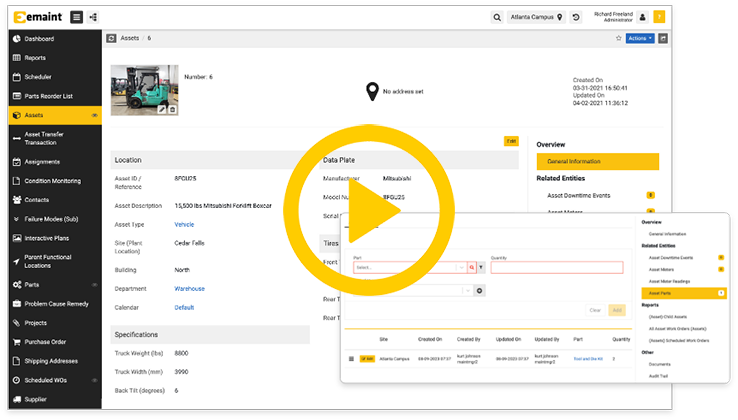Screen dimensions: 738x420
Task: Click the filter icon beside Part field
Action: point(481,267)
